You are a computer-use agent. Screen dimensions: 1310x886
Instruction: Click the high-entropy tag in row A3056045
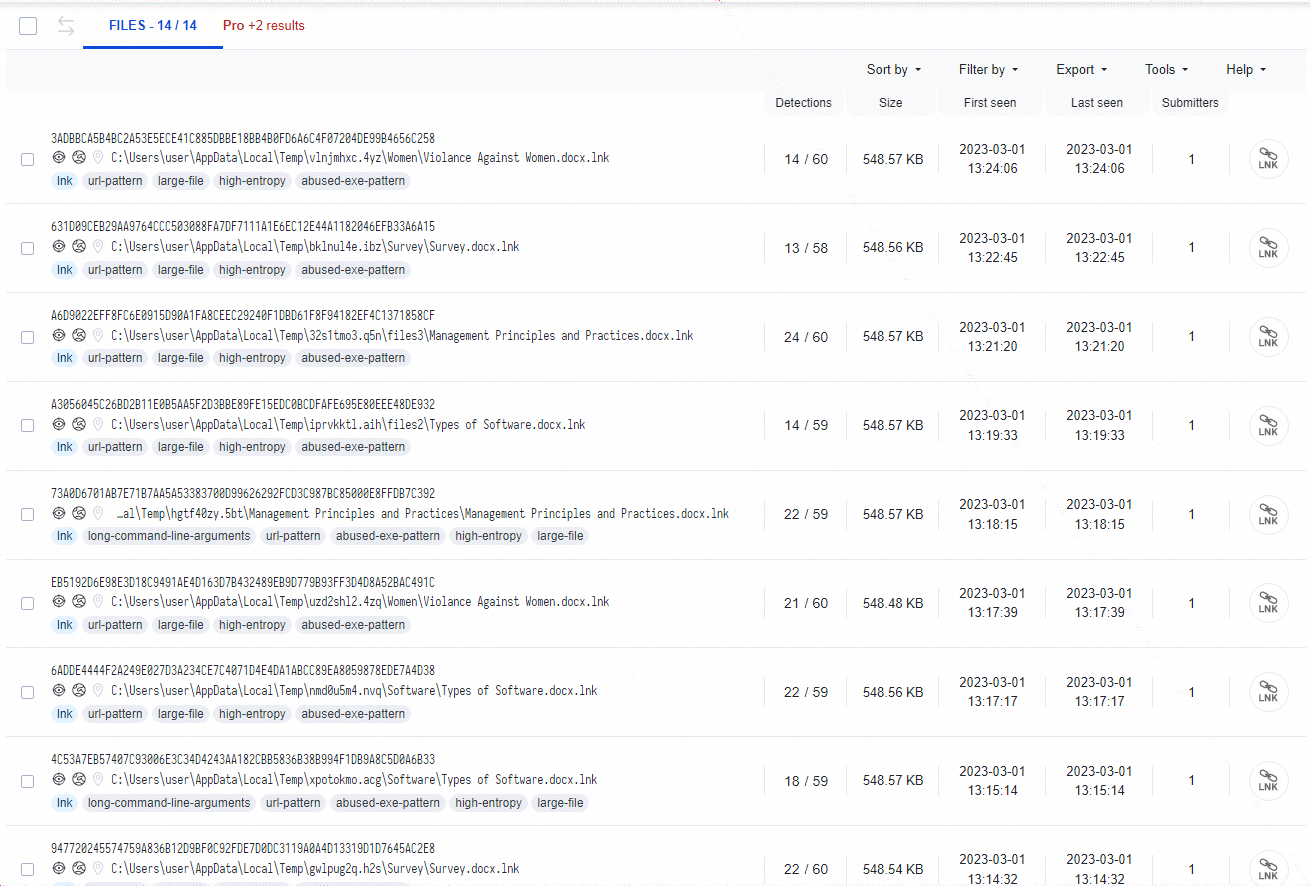coord(252,447)
